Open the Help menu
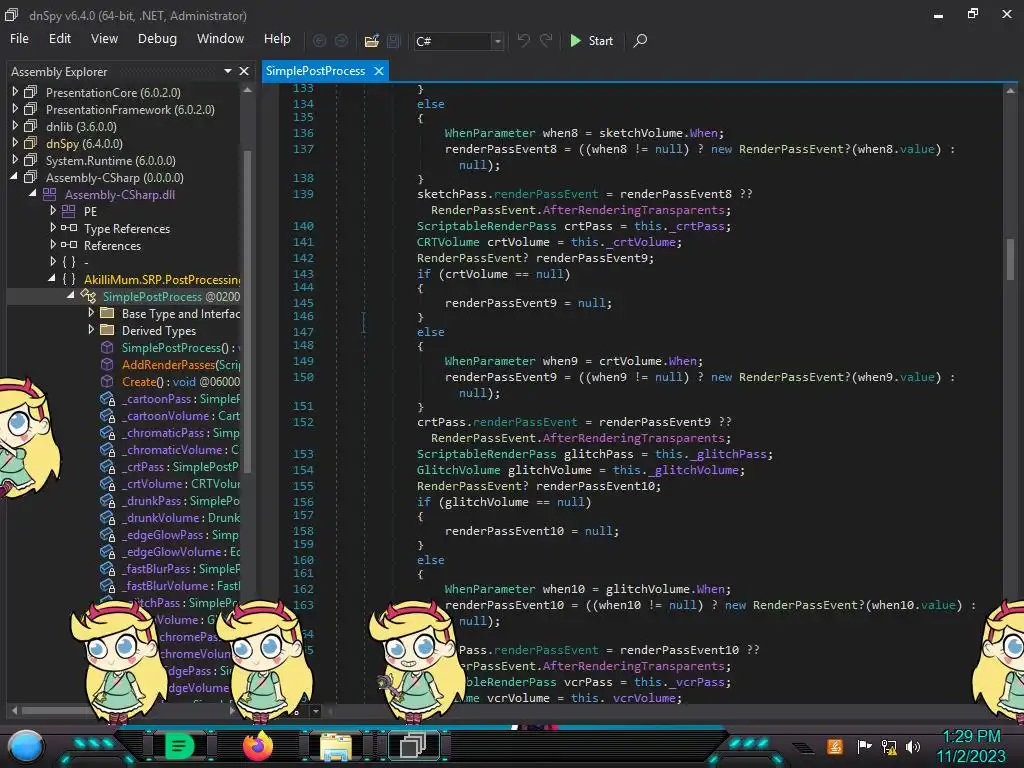This screenshot has height=768, width=1024. 277,39
